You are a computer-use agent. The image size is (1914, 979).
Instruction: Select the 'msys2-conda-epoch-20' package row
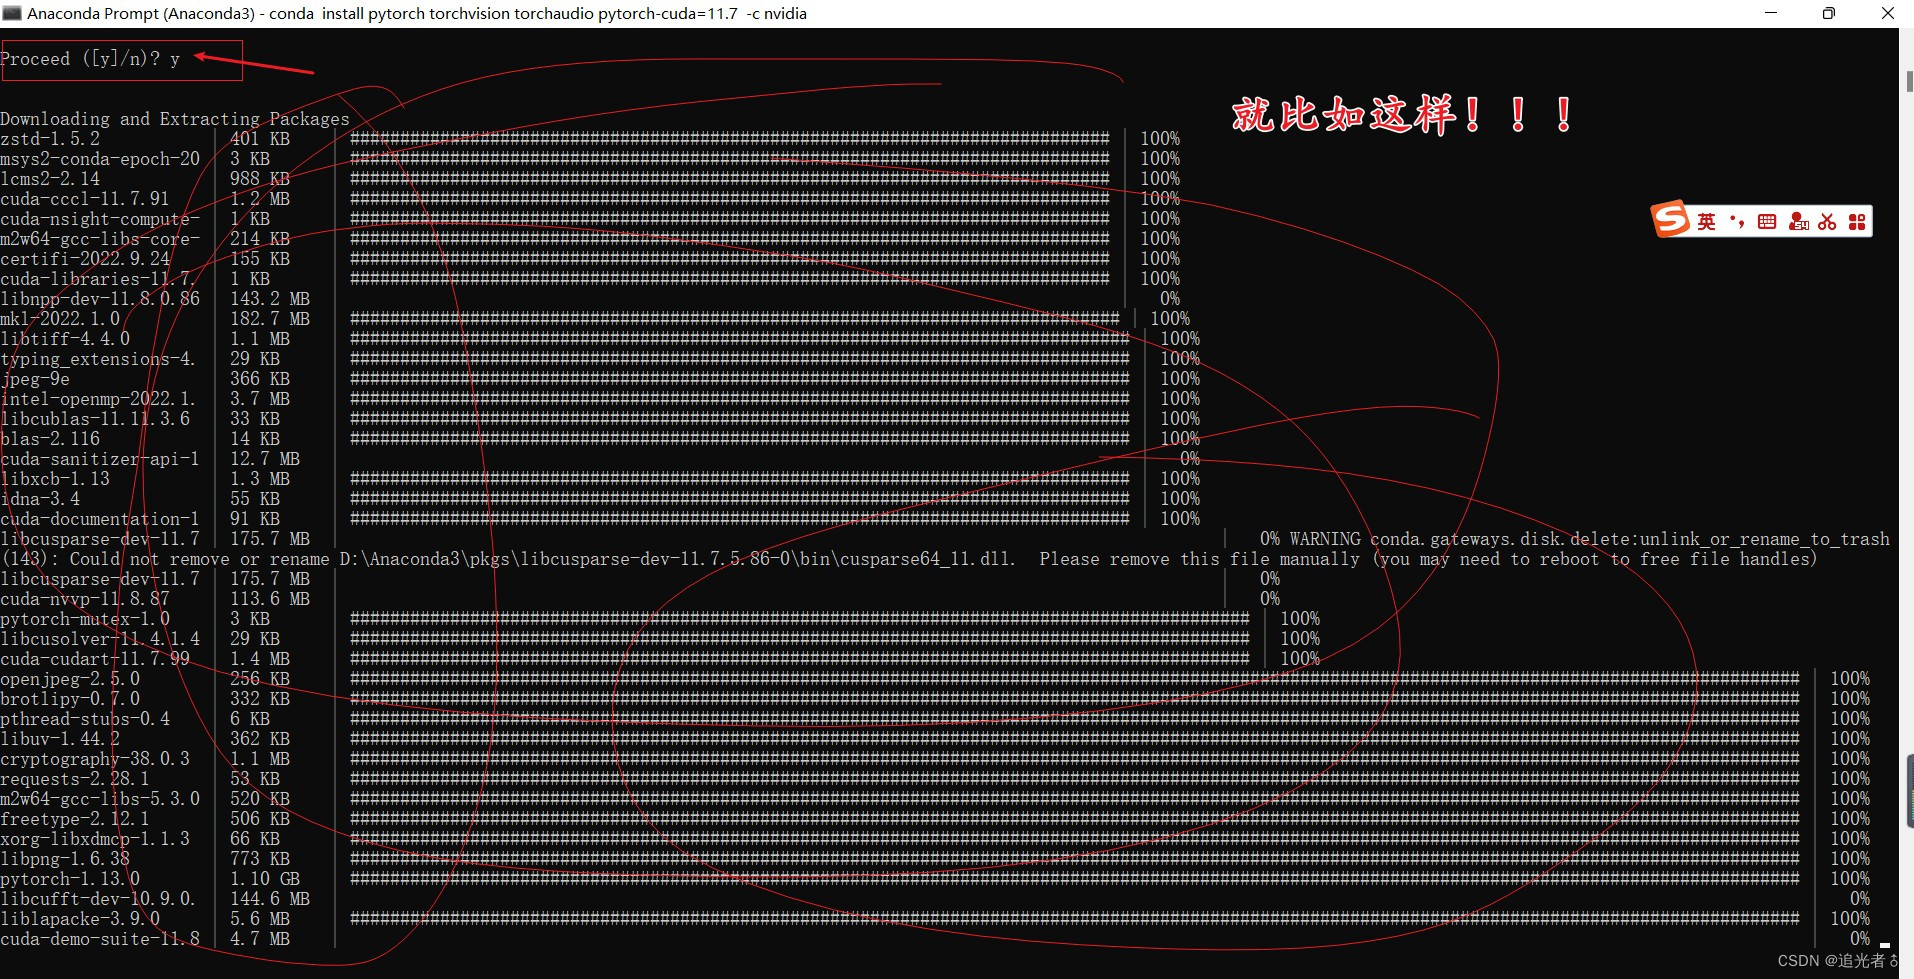click(100, 159)
